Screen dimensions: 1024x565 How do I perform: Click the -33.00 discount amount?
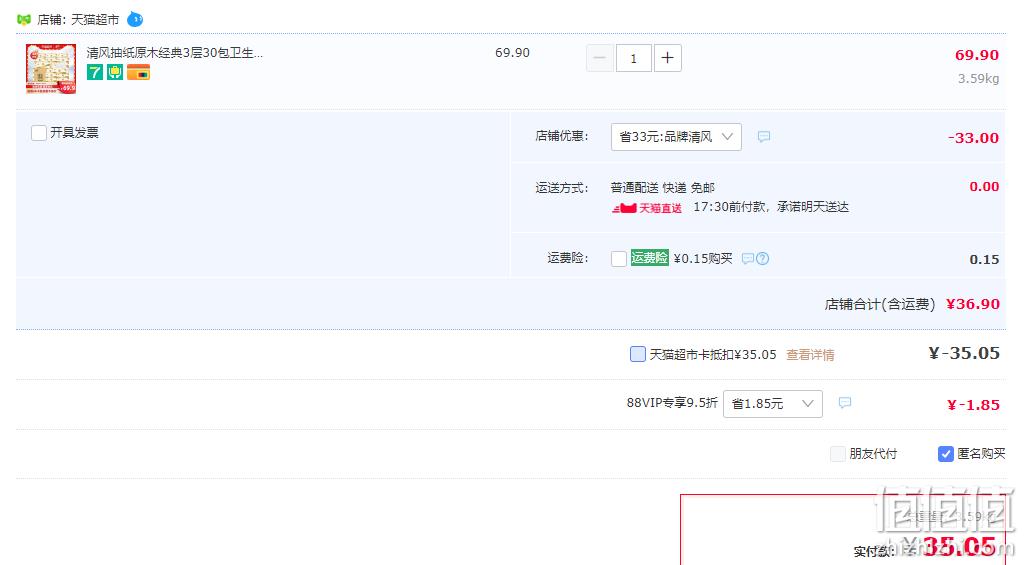[x=973, y=138]
